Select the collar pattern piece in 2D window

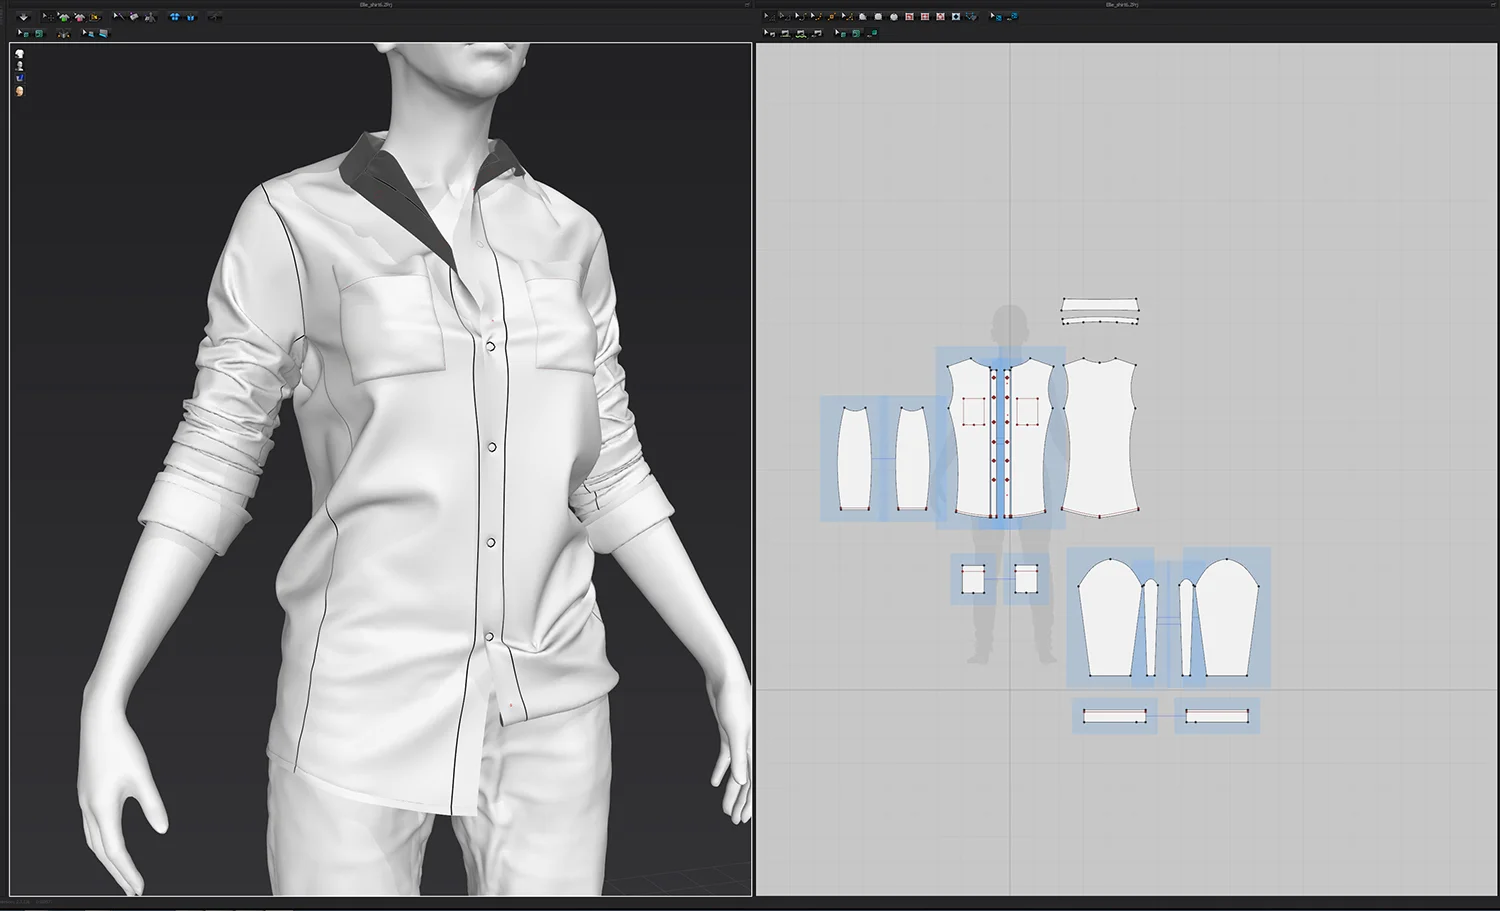click(x=1100, y=304)
